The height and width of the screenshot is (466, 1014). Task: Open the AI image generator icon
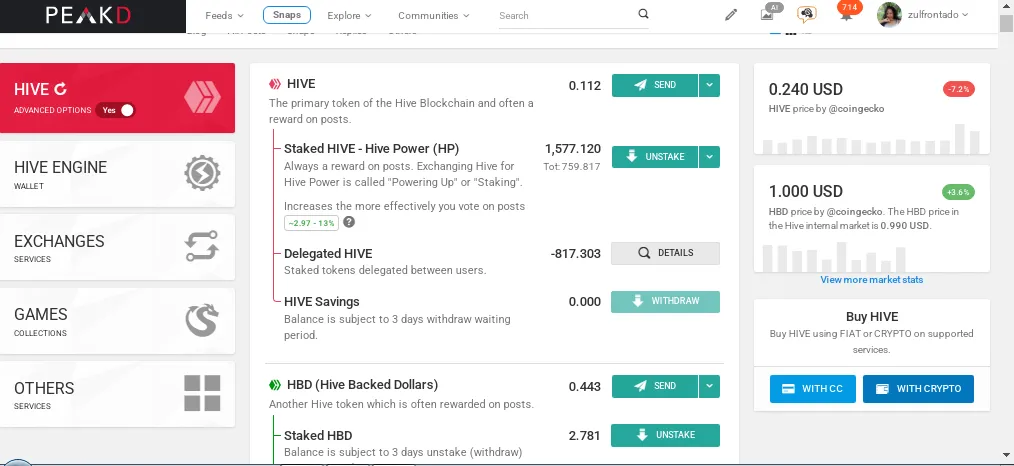[x=768, y=13]
